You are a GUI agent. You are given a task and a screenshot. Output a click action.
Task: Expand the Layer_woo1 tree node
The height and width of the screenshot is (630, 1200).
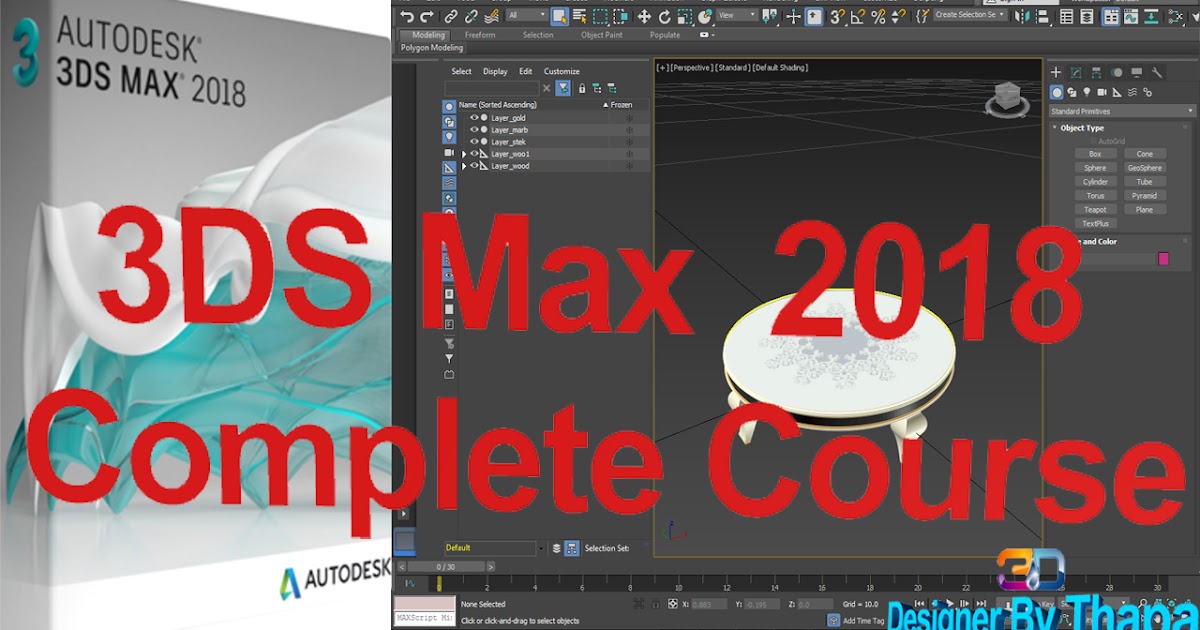[x=463, y=154]
